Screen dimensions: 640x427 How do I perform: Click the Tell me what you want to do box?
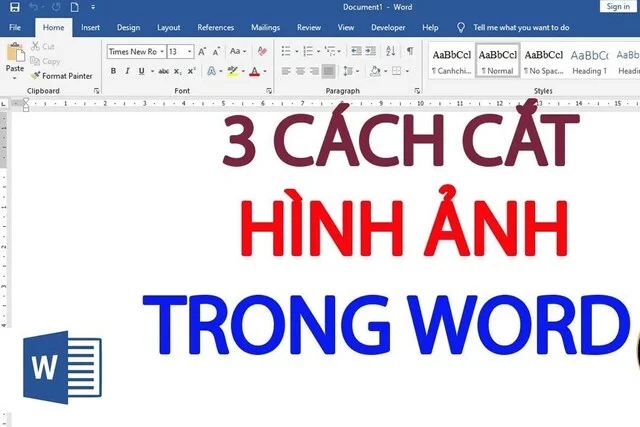click(521, 28)
